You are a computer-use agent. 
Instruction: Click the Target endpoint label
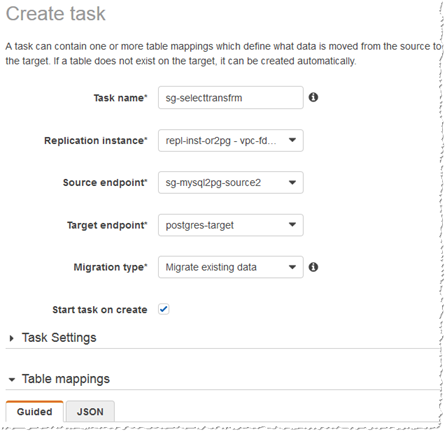pyautogui.click(x=107, y=225)
